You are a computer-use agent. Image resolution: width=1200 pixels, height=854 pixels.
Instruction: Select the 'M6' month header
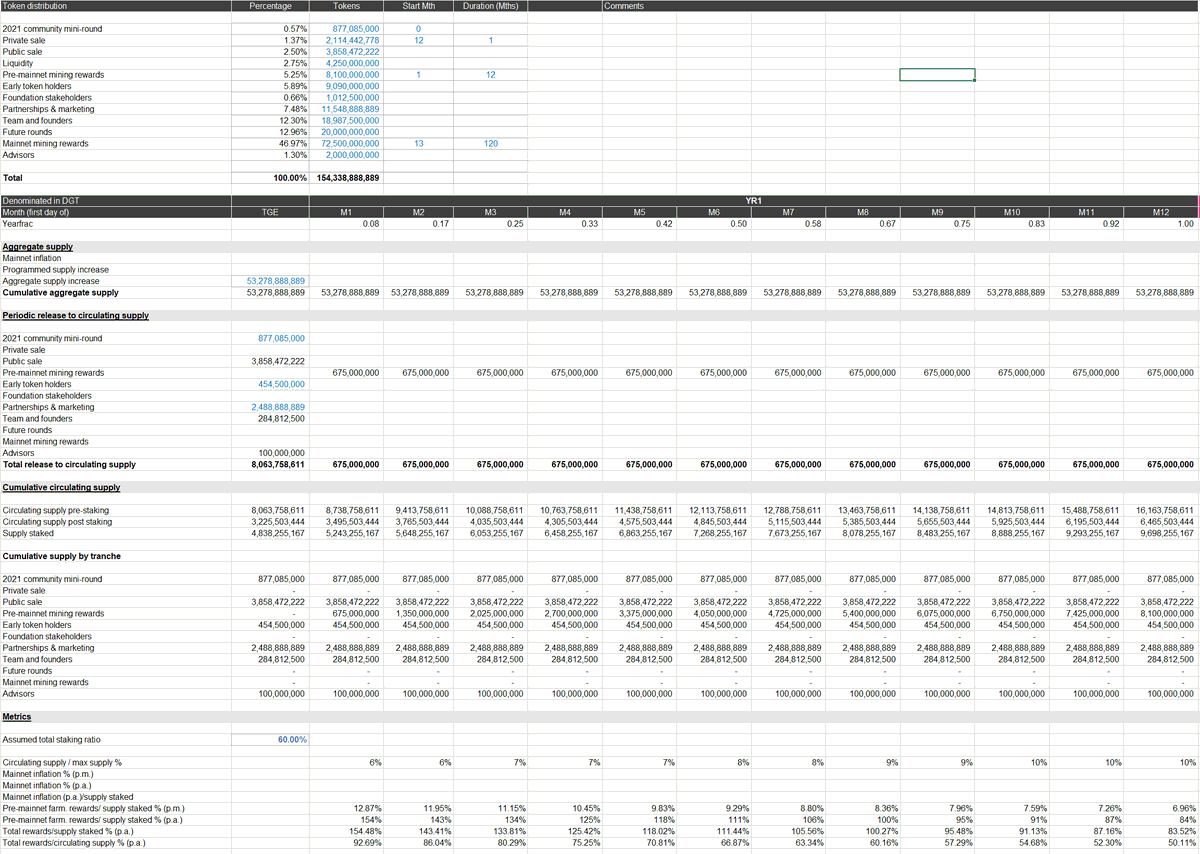point(714,212)
